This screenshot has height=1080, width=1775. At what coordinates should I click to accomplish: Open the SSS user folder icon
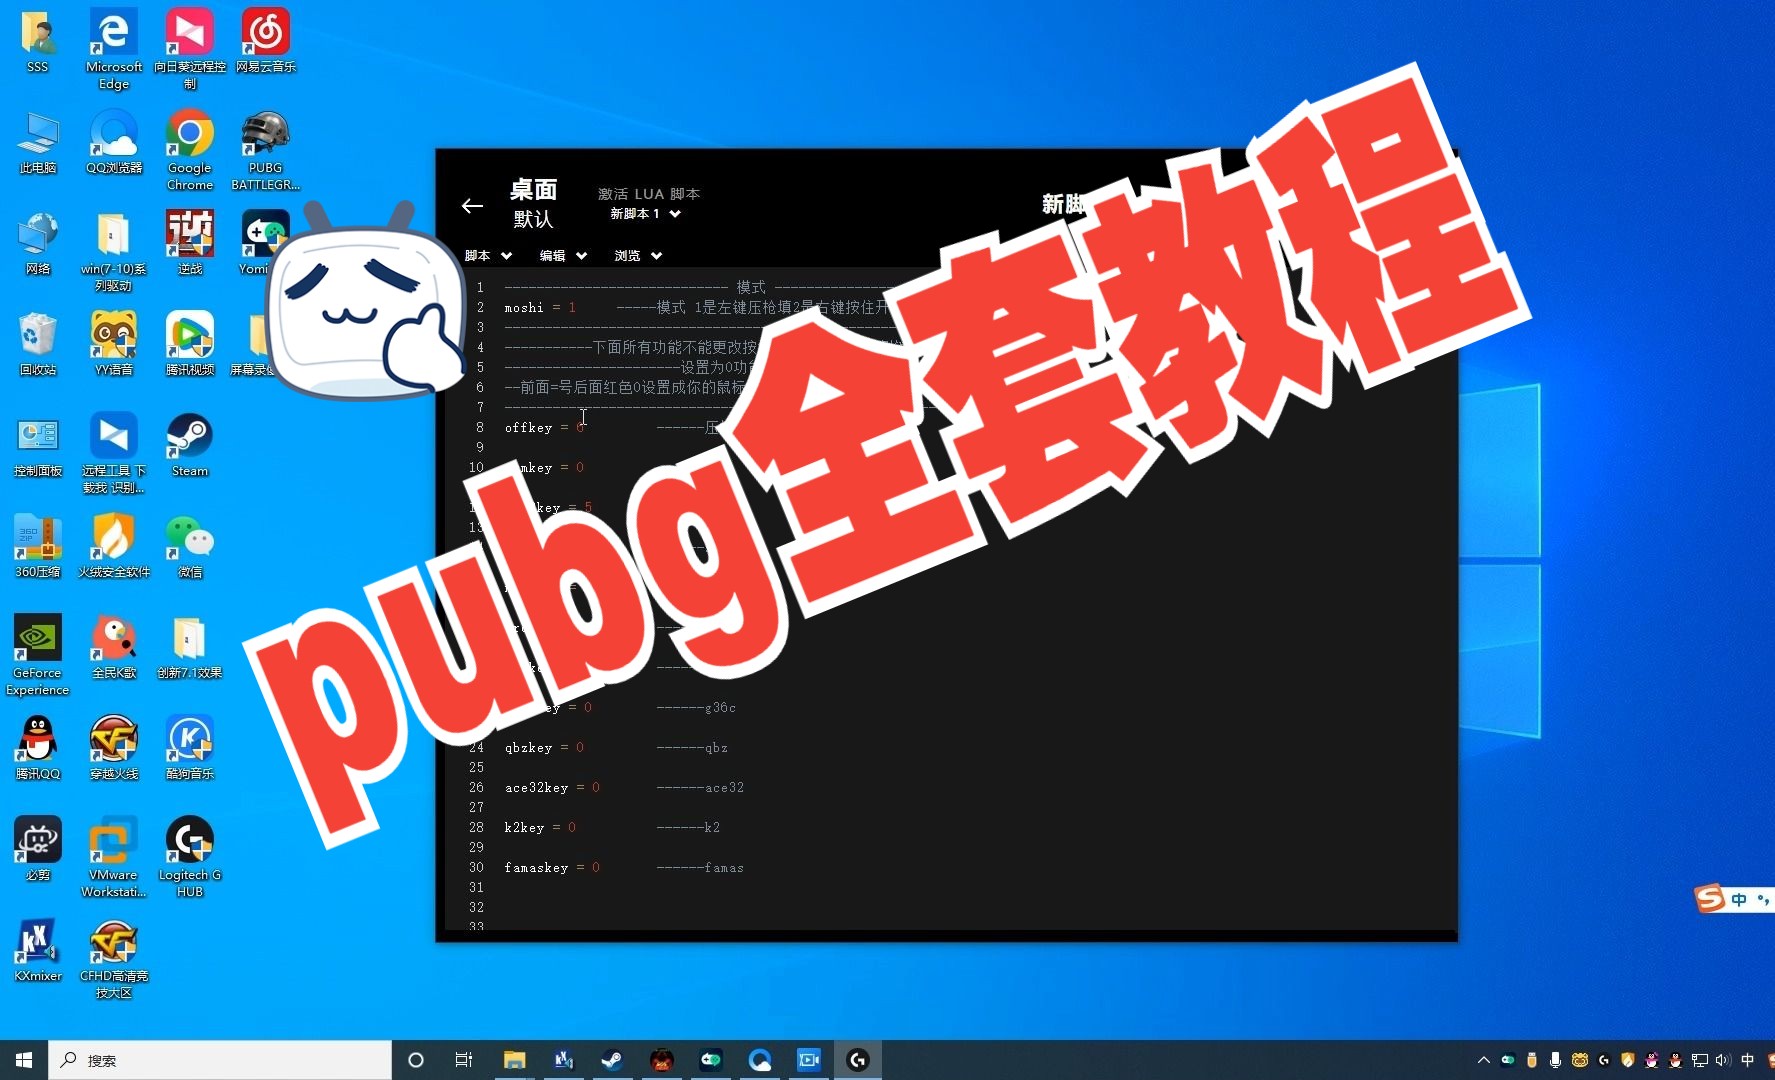pos(38,42)
